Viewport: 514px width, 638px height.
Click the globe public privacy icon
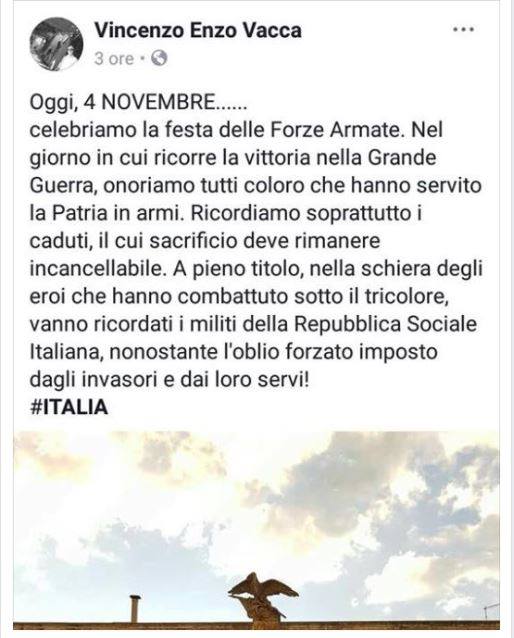pyautogui.click(x=159, y=59)
